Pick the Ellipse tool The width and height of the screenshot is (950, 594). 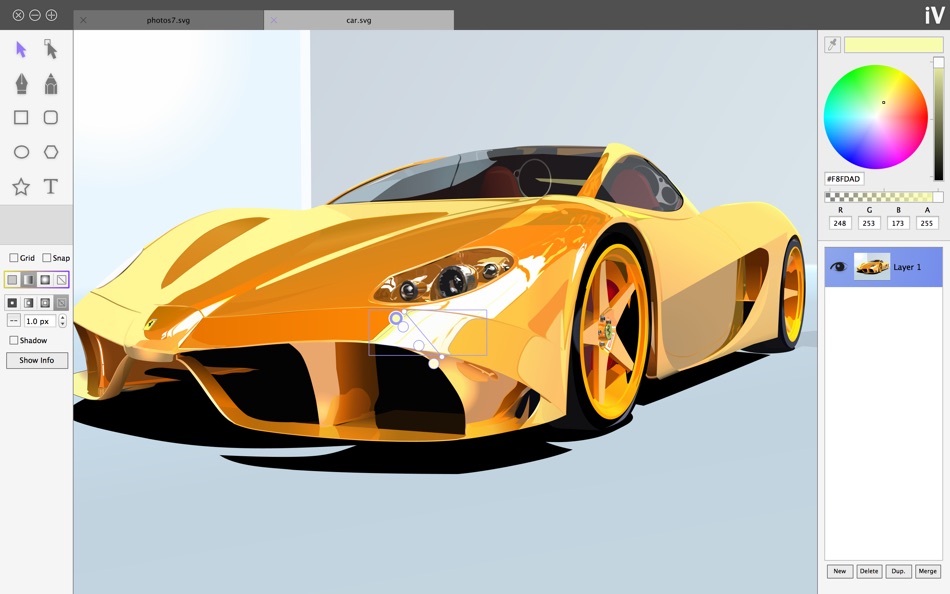tap(21, 152)
